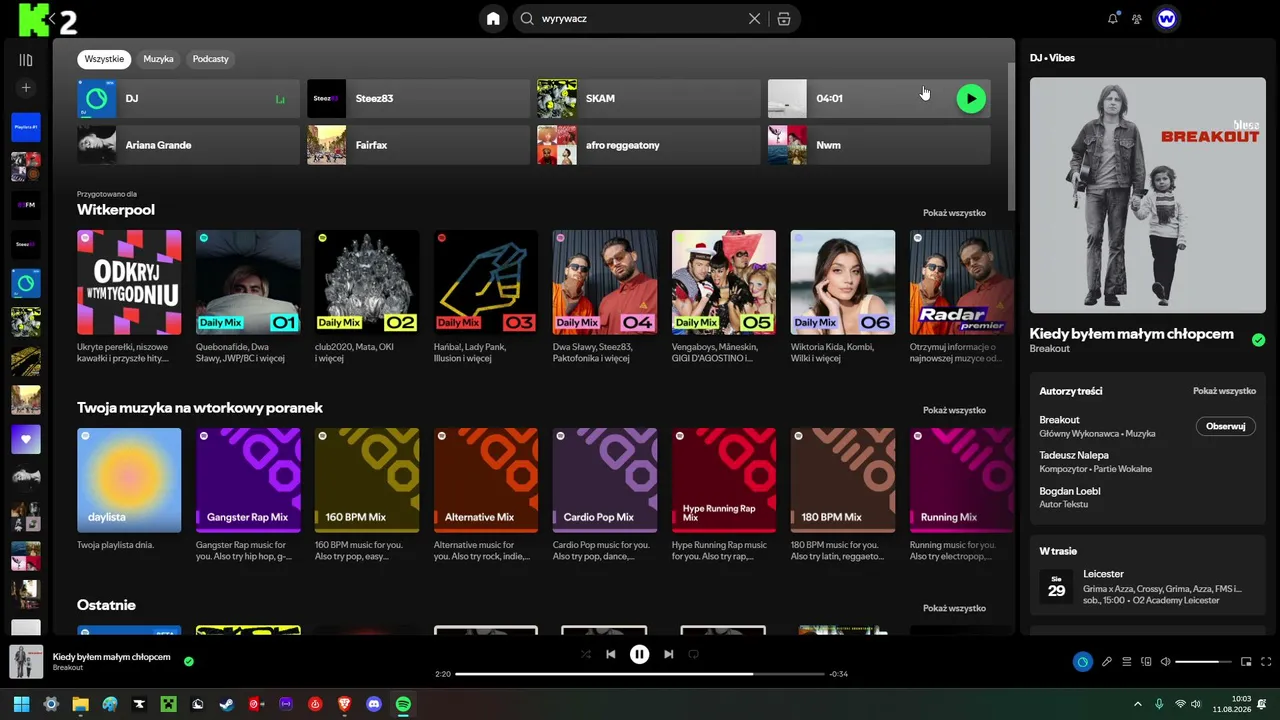This screenshot has height=720, width=1280.
Task: Open the Friend Activity icon
Action: [1137, 18]
